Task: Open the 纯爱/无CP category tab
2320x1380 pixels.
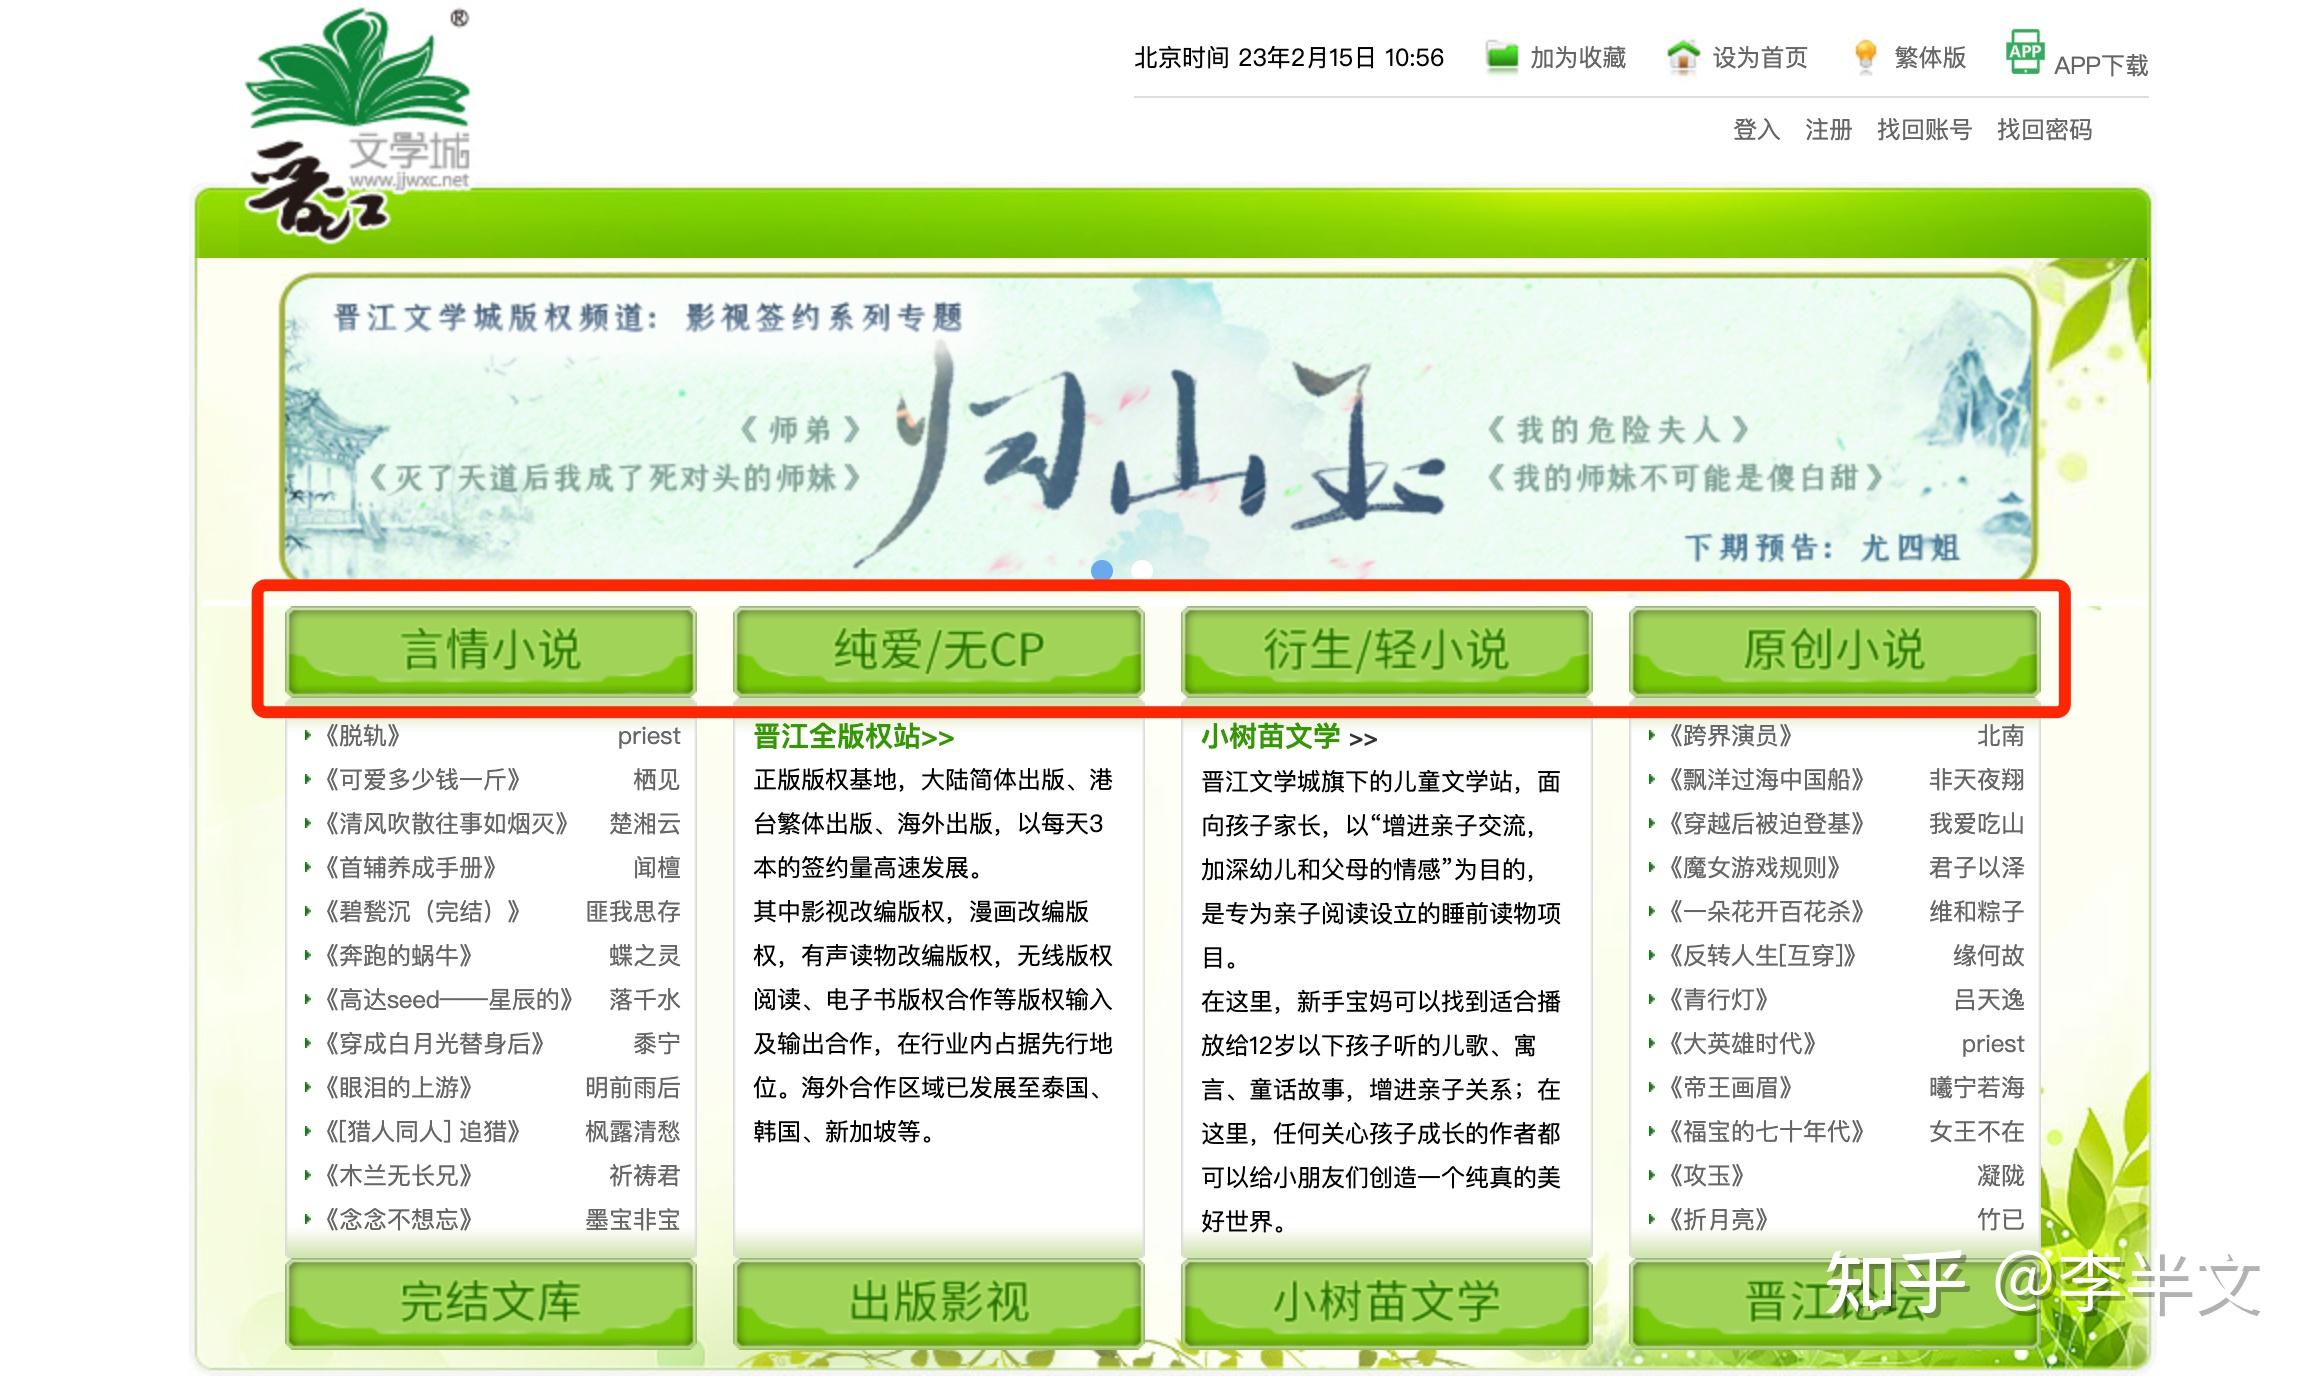Action: tap(938, 650)
